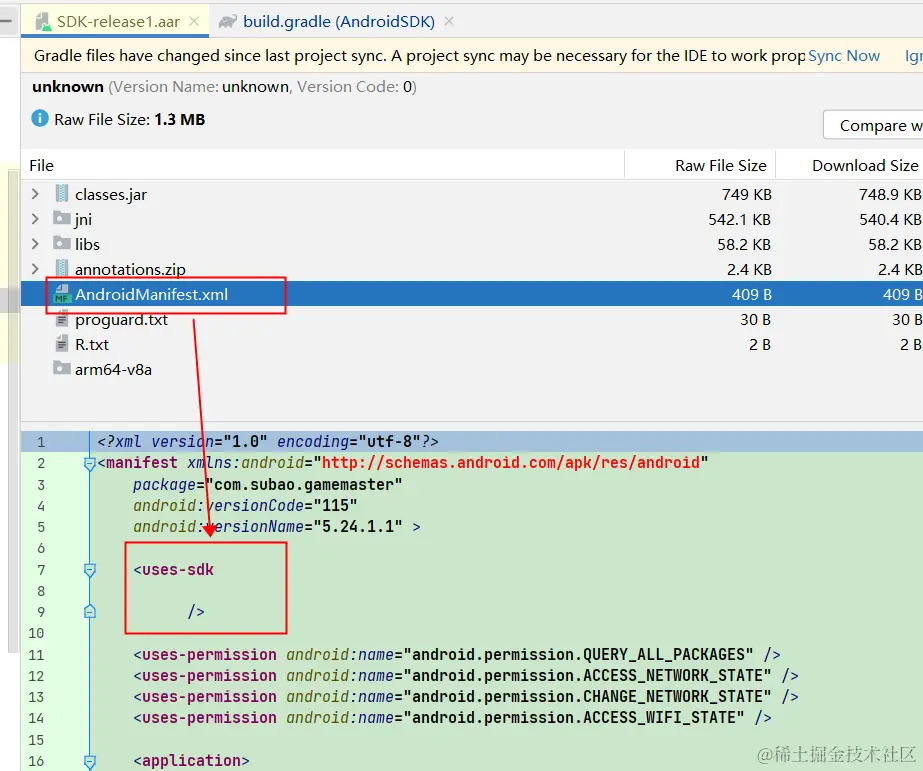Select the proguard.txt file
The width and height of the screenshot is (923, 771).
coord(121,320)
